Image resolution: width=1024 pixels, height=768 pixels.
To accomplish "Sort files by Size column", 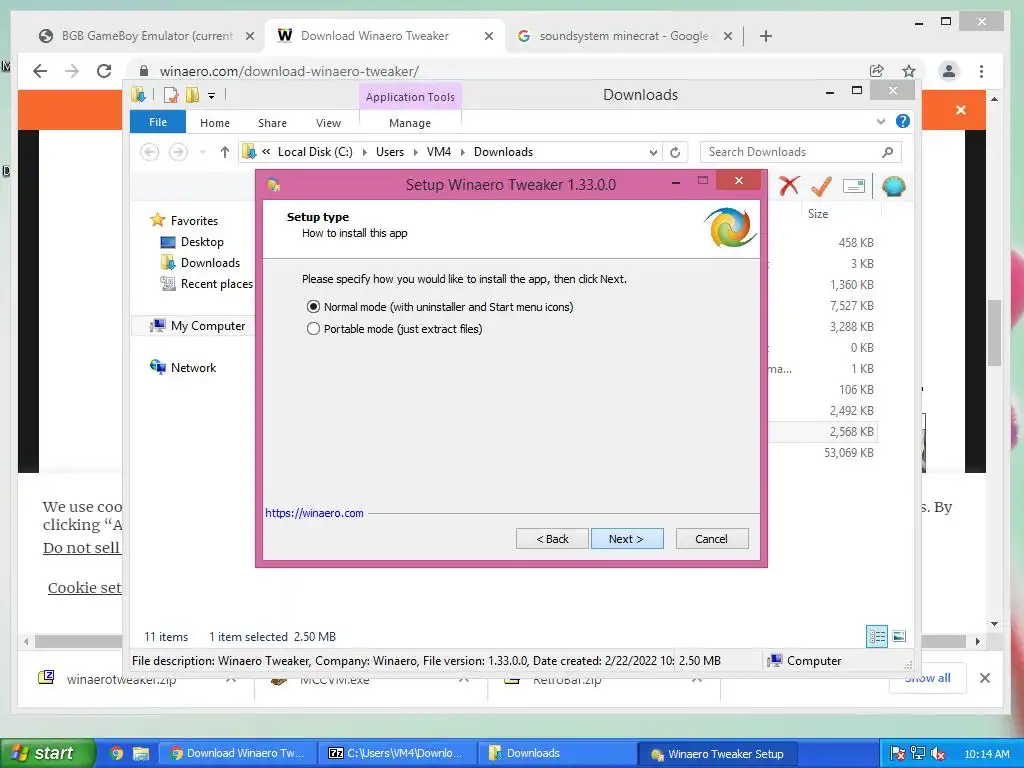I will pos(818,214).
